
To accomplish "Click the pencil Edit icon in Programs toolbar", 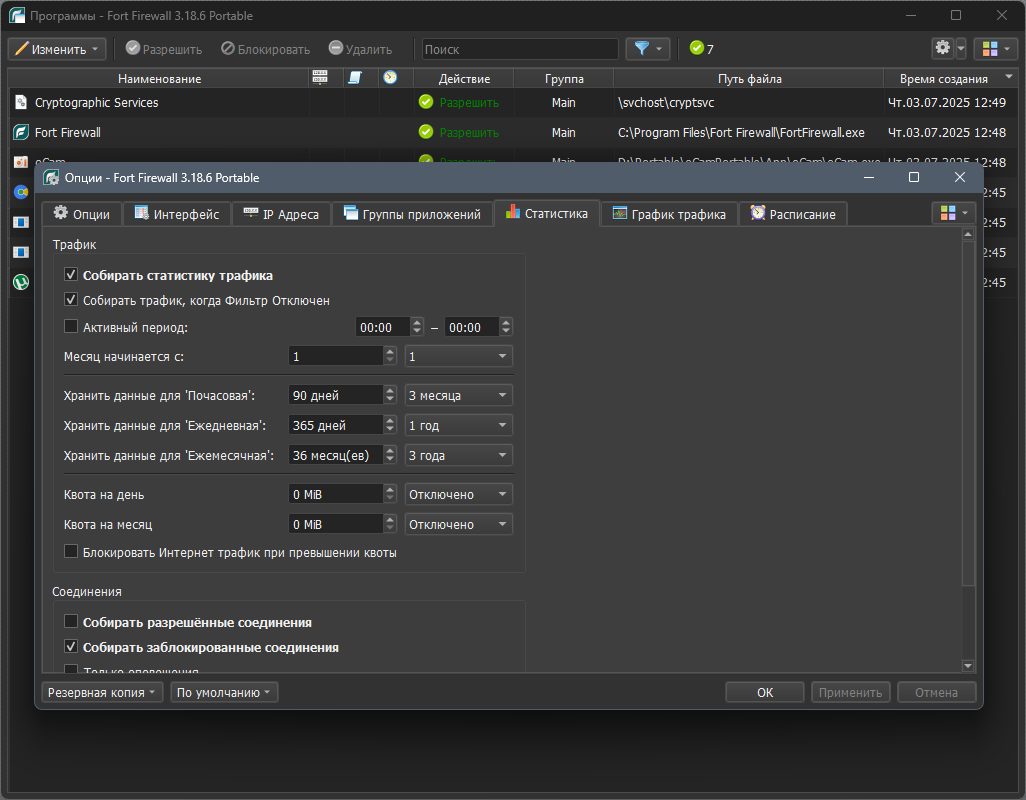I will [22, 49].
